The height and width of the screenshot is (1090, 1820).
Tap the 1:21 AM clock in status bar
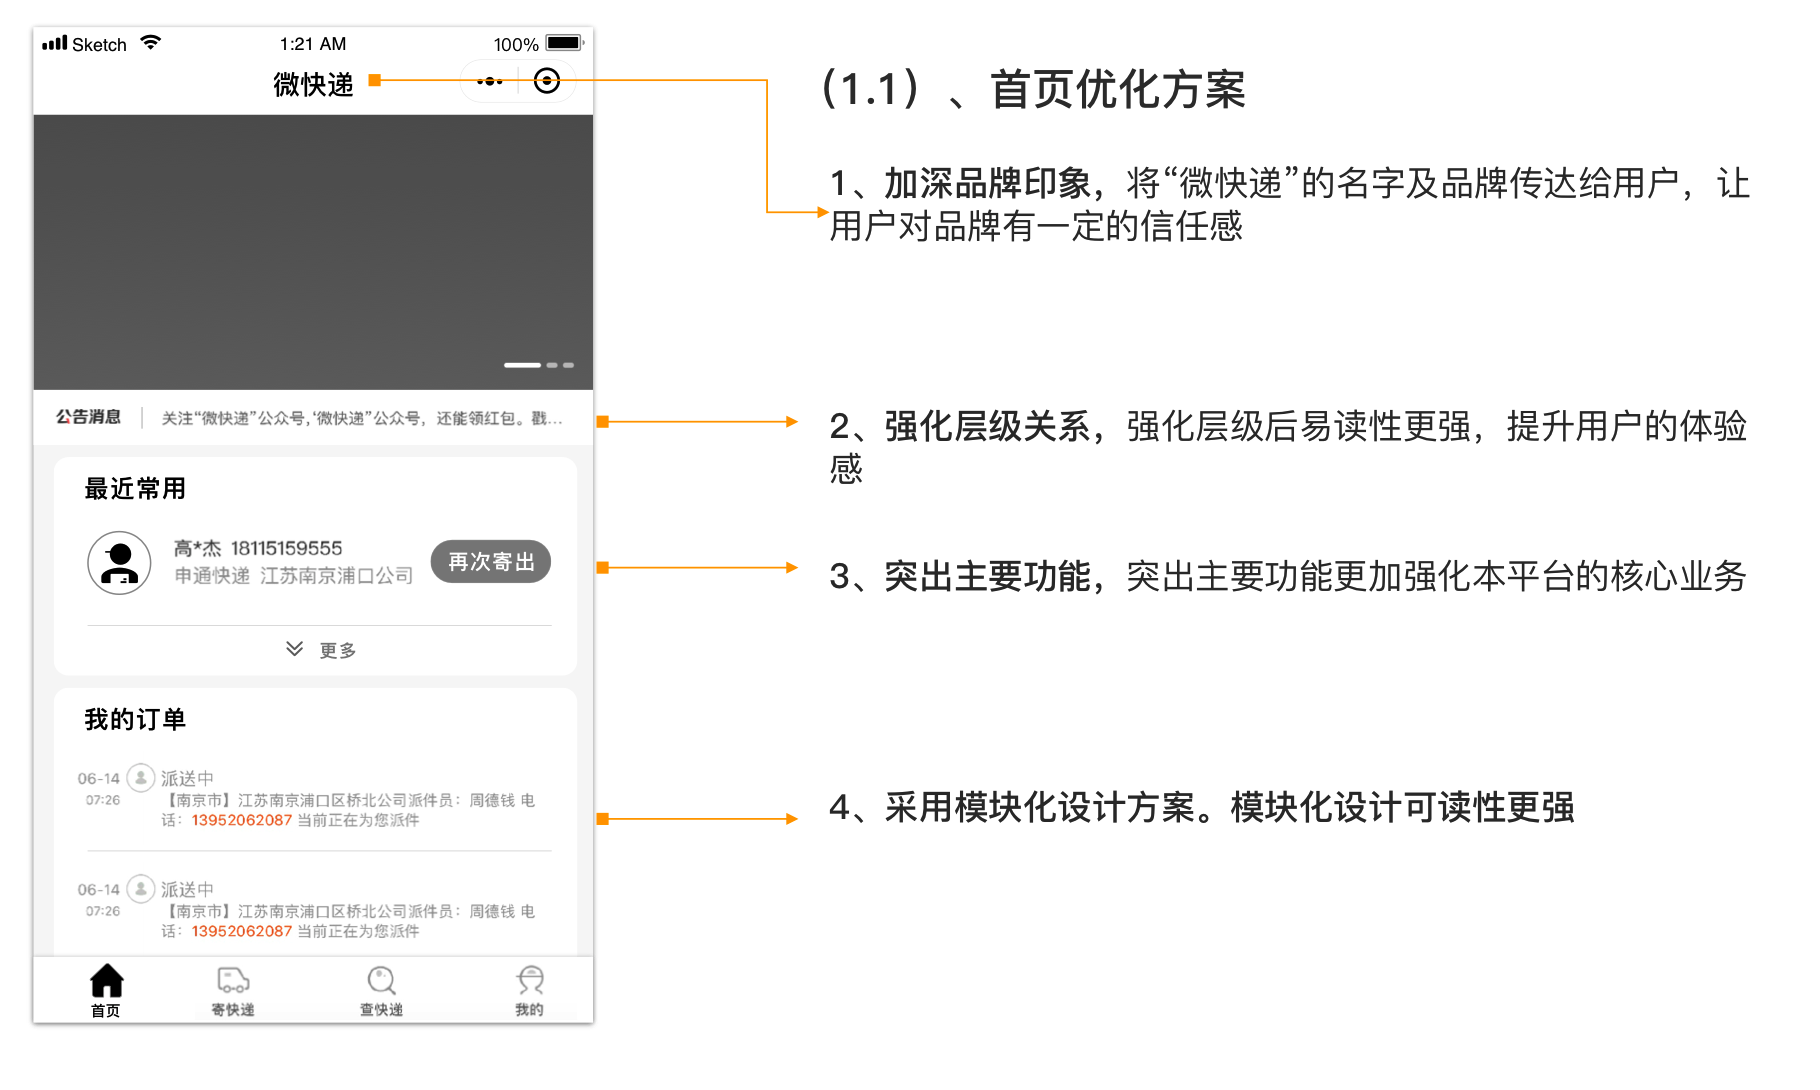pyautogui.click(x=313, y=44)
